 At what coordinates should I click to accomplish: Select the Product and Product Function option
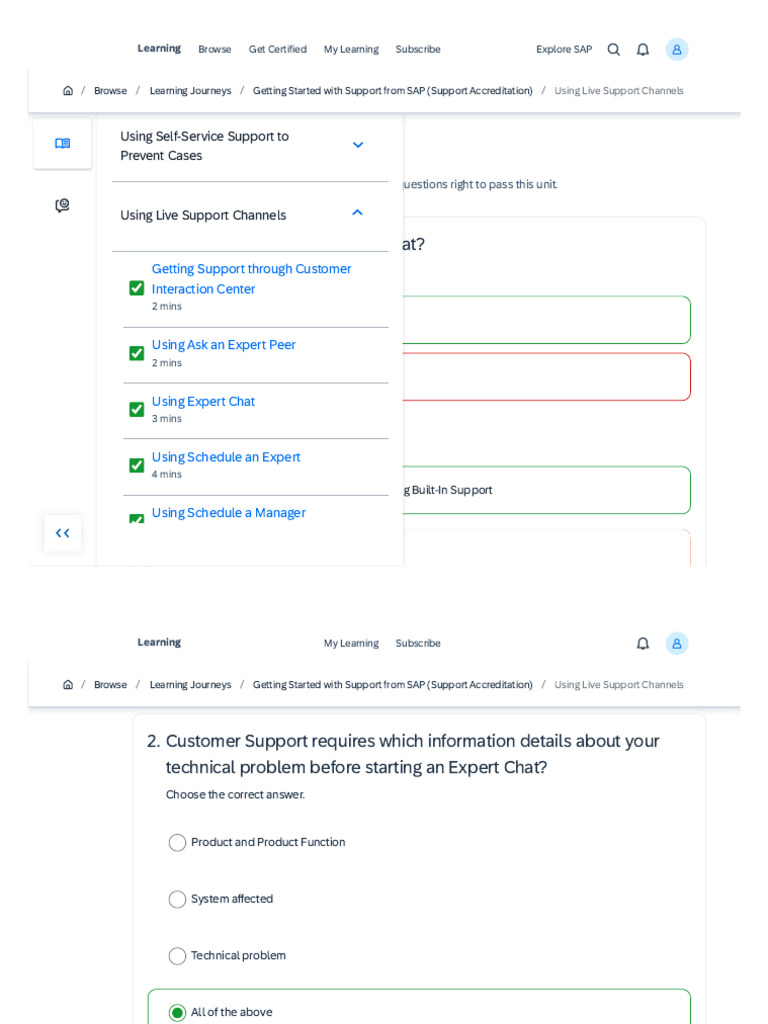[x=178, y=843]
